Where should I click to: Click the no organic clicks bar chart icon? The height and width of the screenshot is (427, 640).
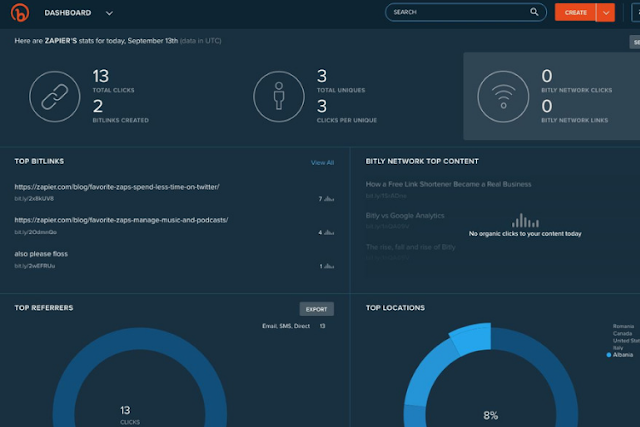[x=525, y=220]
